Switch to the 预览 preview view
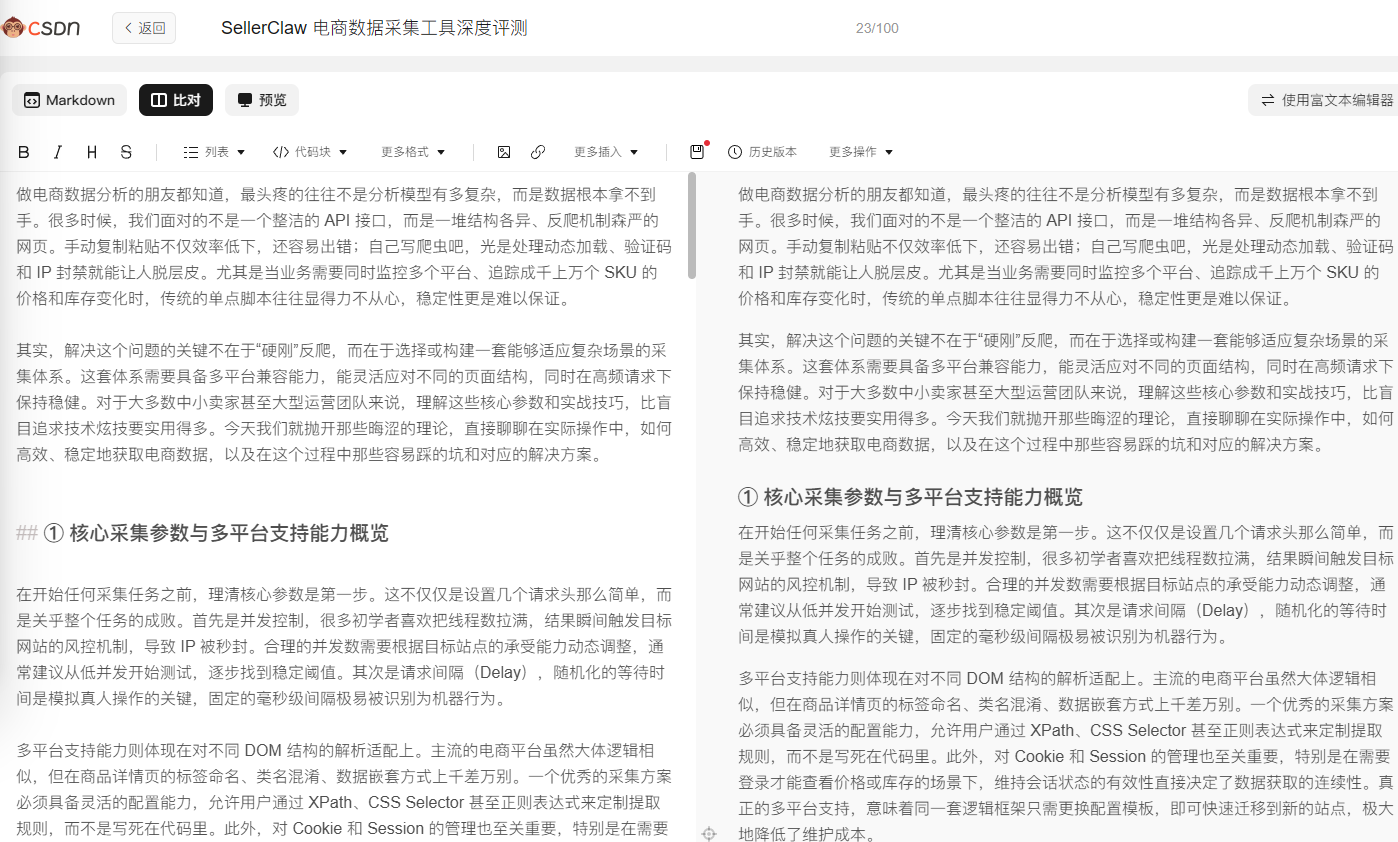 tap(262, 100)
